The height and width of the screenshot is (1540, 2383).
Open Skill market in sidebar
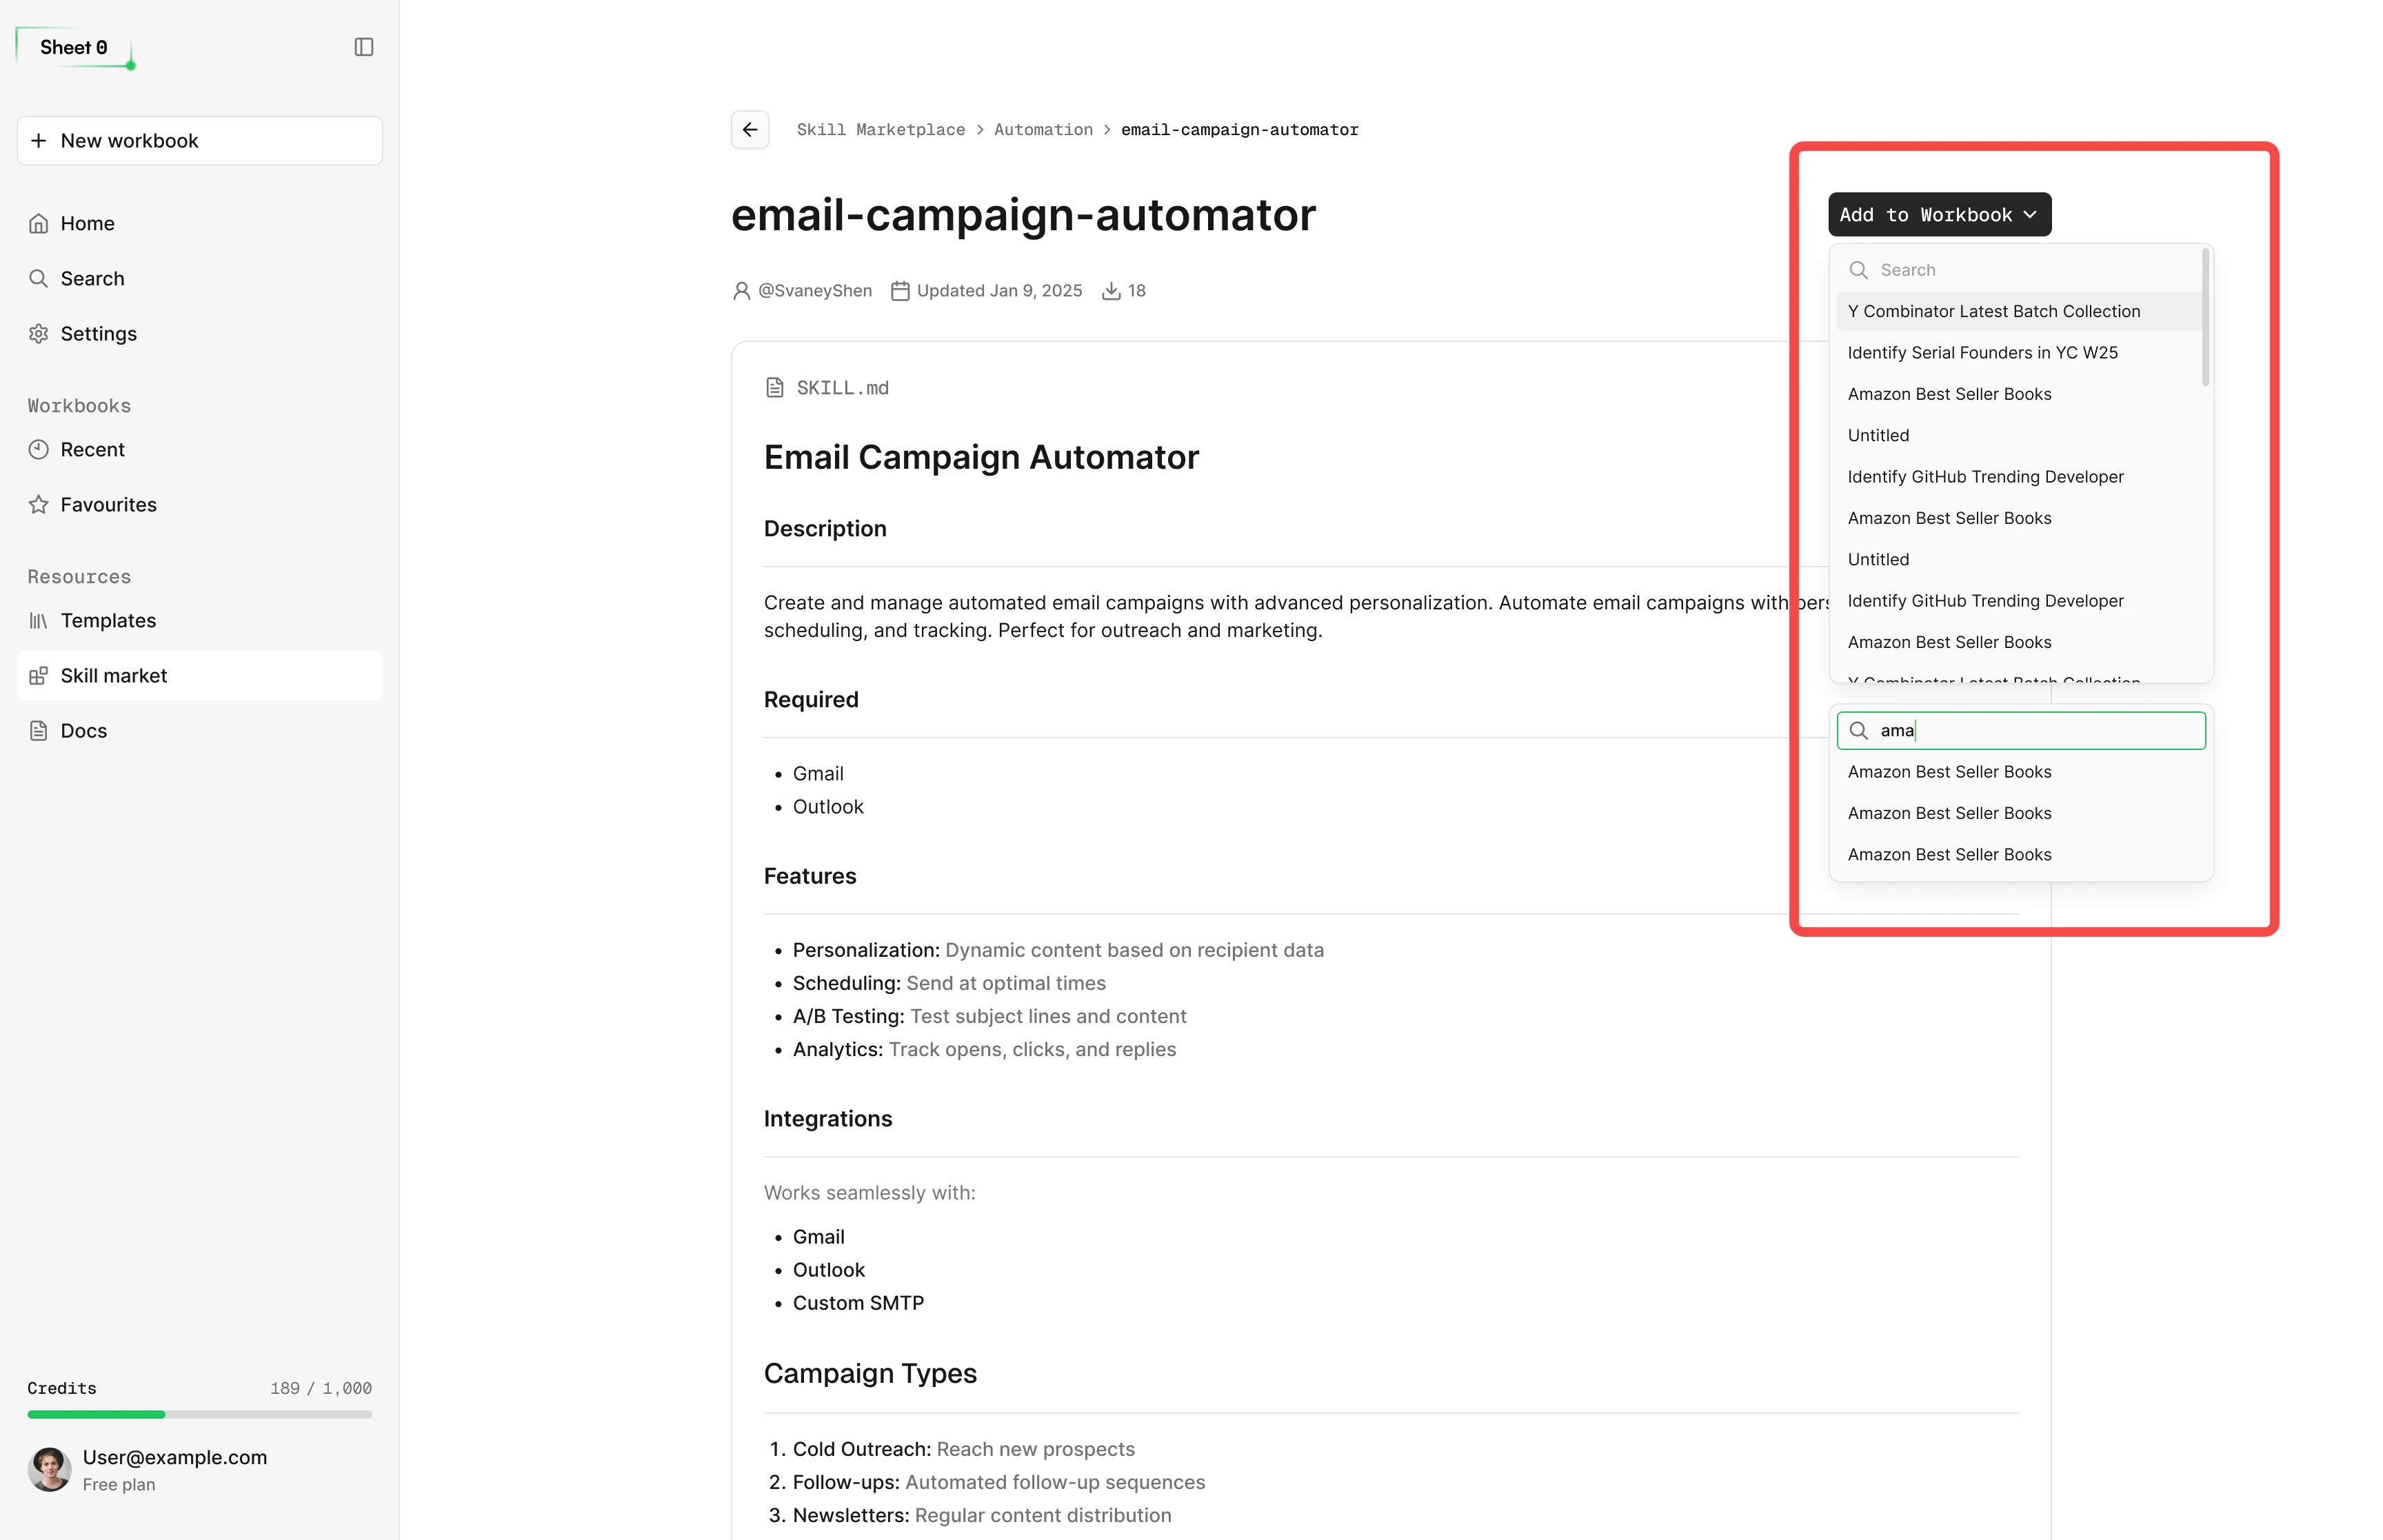click(x=113, y=675)
